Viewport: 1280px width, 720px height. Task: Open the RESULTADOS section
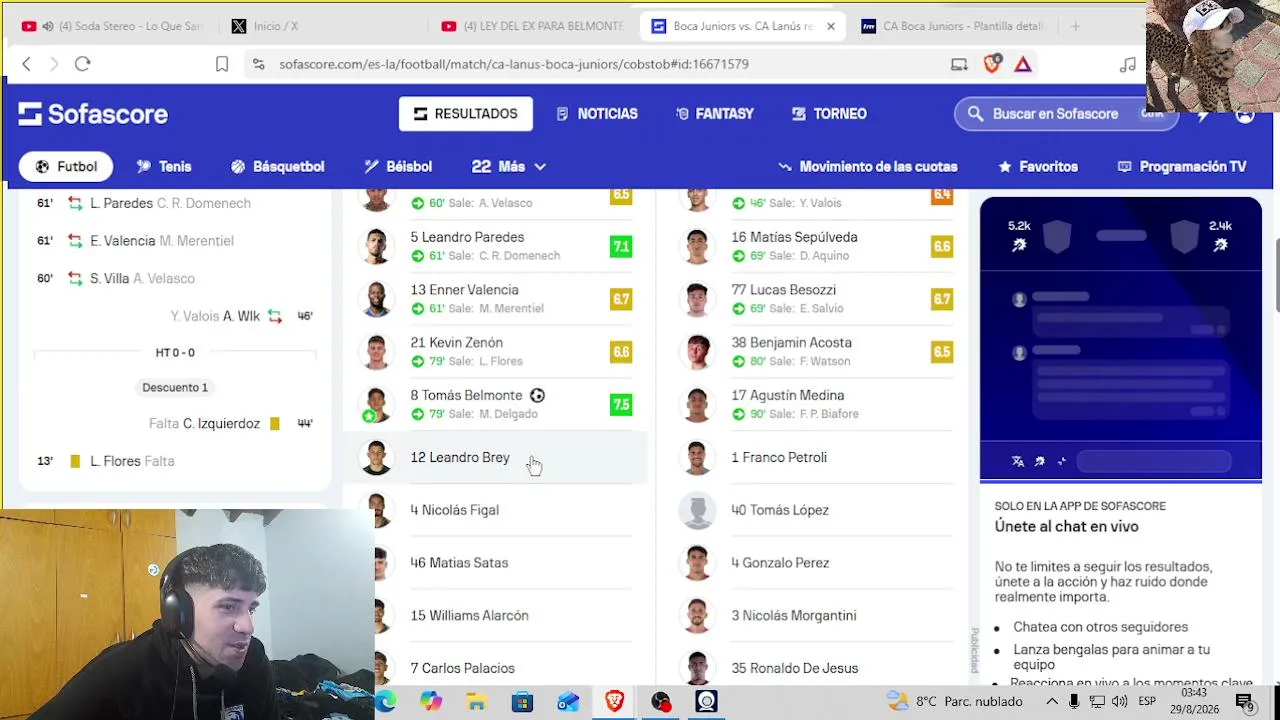(466, 114)
